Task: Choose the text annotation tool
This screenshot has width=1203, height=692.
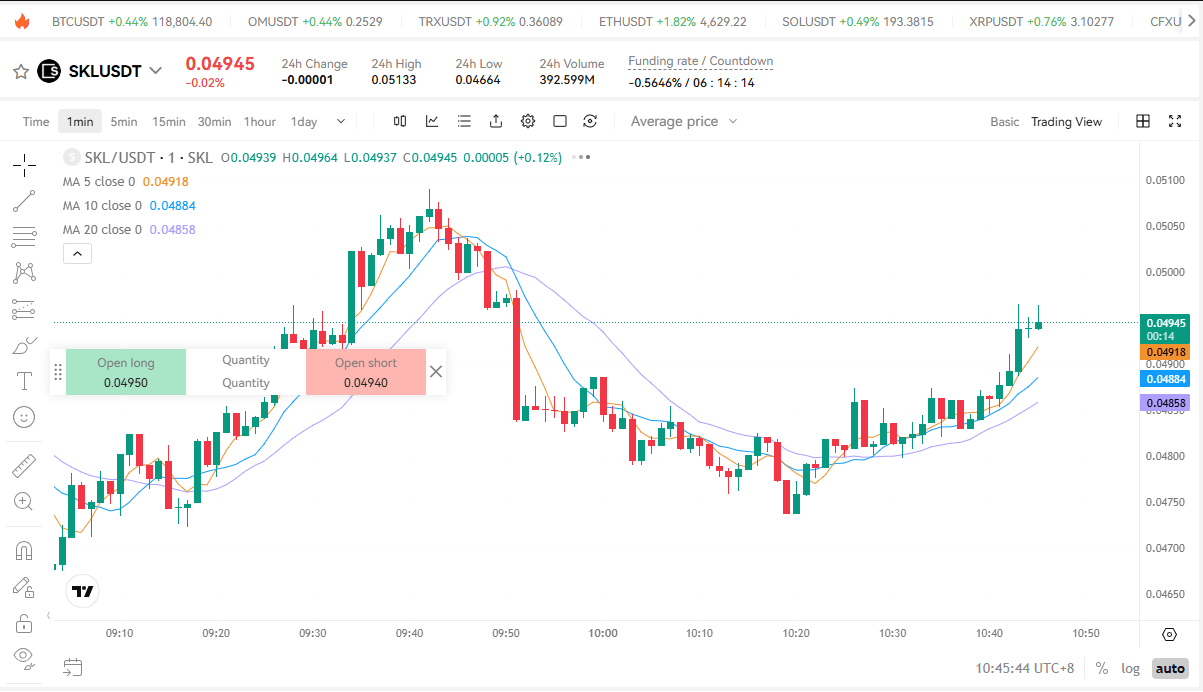Action: pos(24,380)
